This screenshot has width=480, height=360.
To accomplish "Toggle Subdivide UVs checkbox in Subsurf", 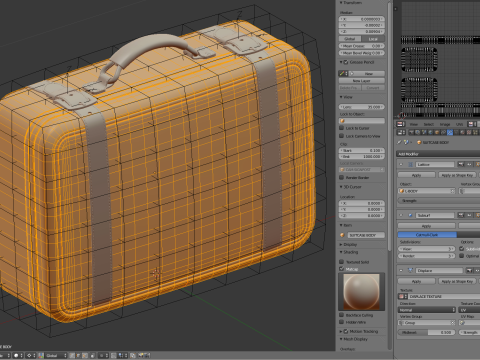I will click(x=462, y=249).
